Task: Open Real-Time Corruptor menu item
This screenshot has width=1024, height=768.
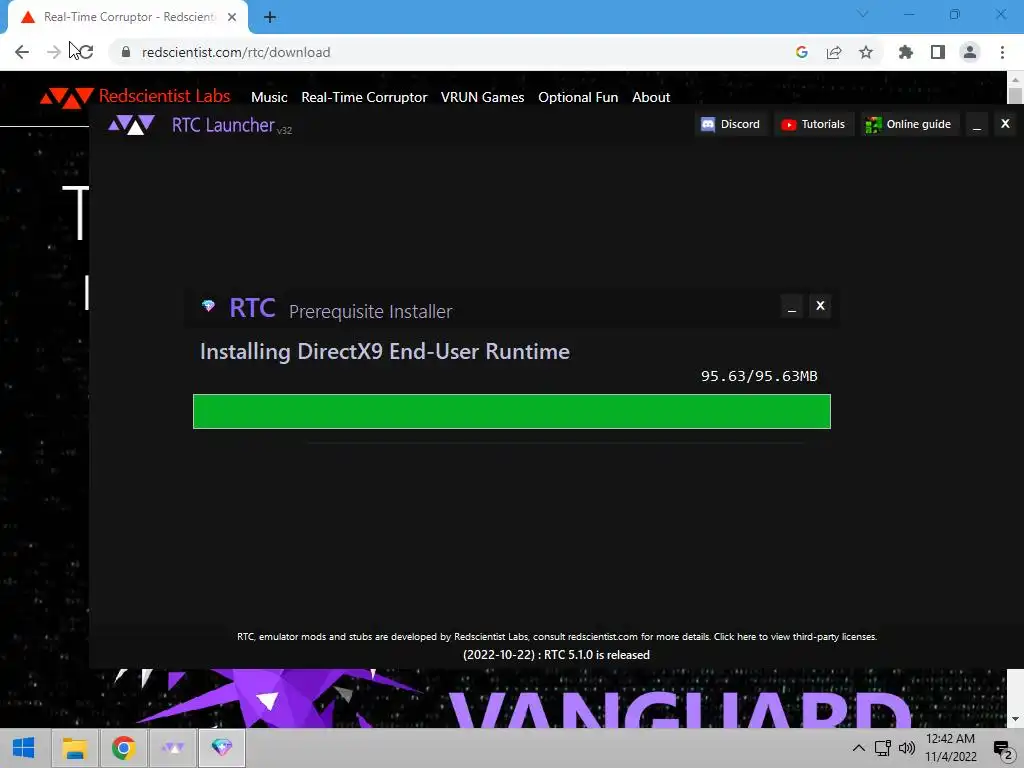Action: tap(364, 97)
